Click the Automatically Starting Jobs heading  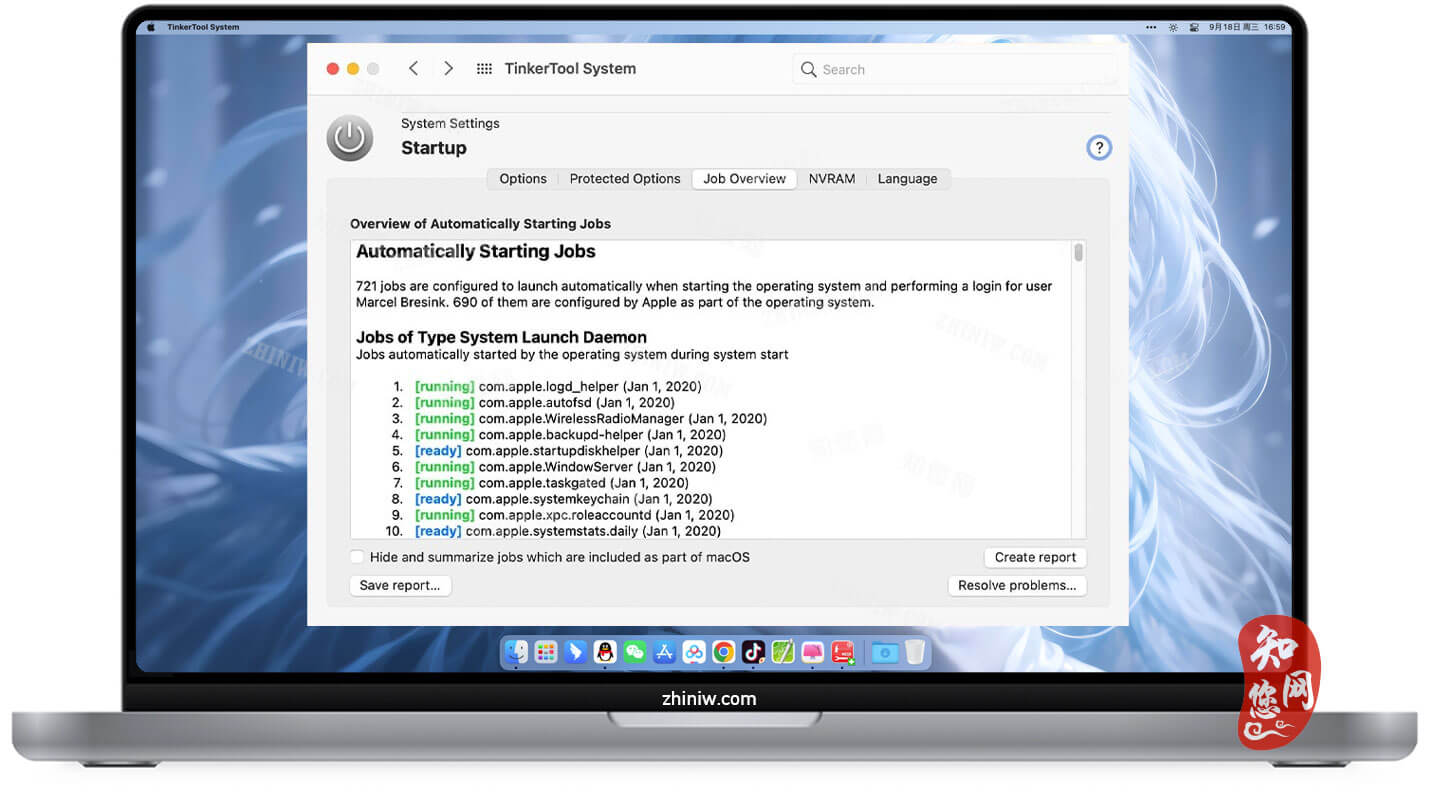pyautogui.click(x=476, y=251)
